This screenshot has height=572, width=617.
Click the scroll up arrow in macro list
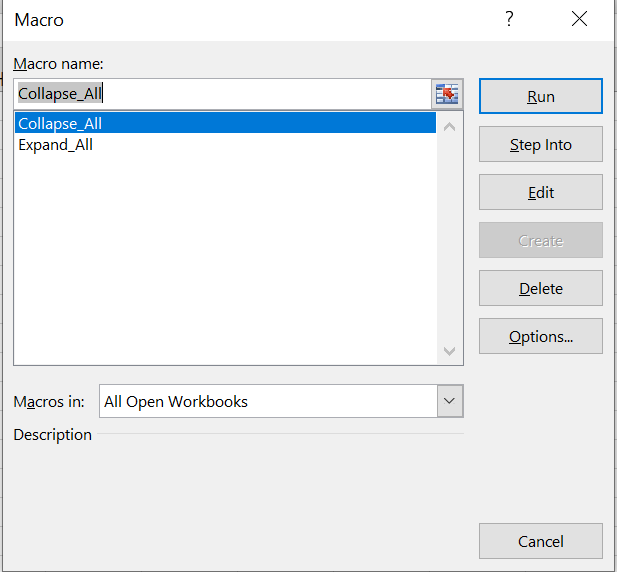[x=449, y=126]
